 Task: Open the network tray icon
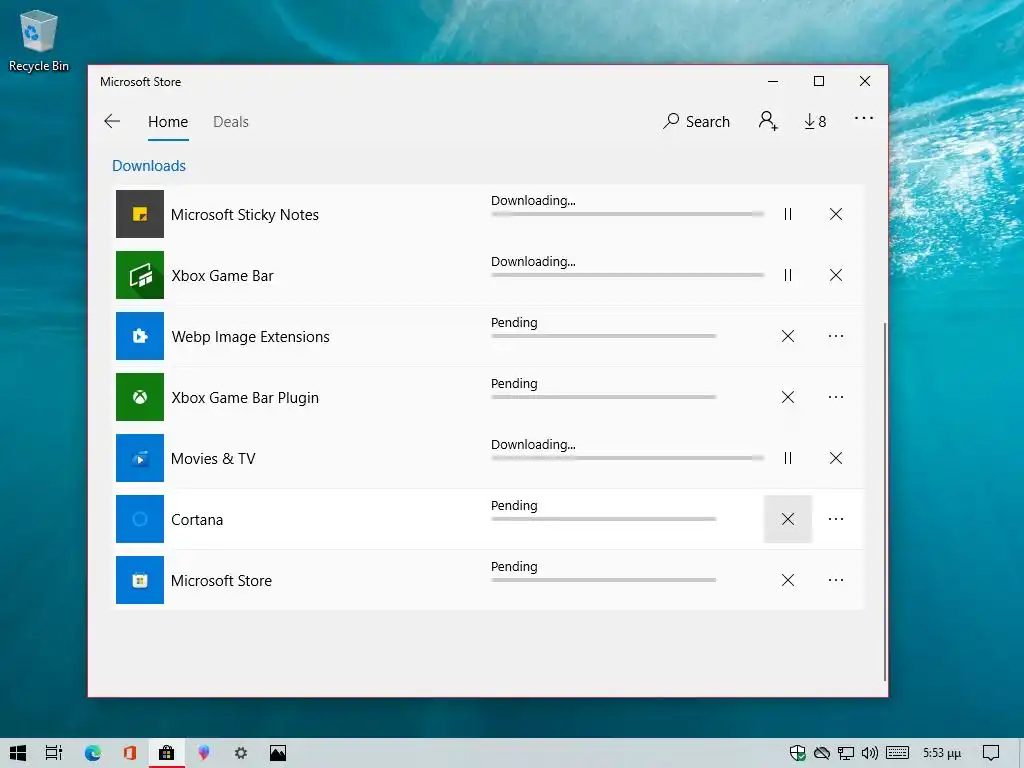[x=845, y=753]
